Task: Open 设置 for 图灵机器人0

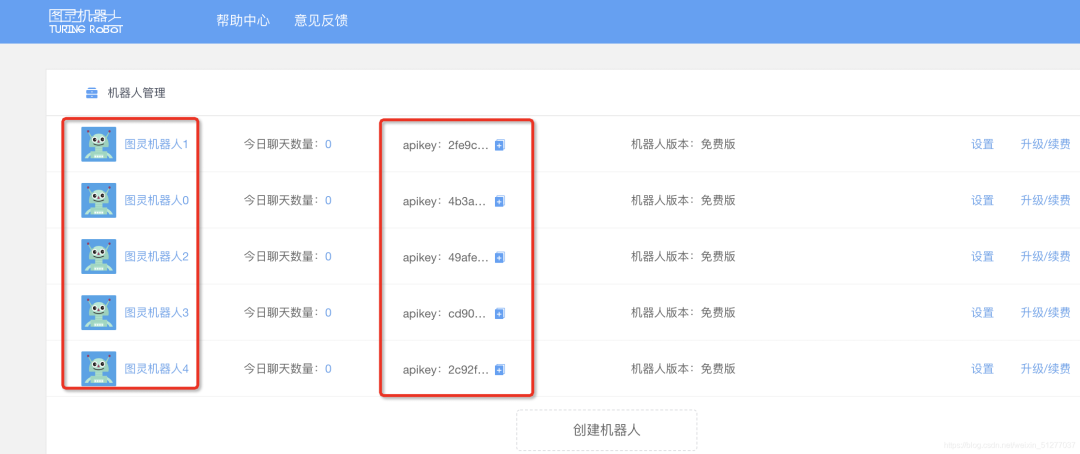Action: [x=982, y=200]
